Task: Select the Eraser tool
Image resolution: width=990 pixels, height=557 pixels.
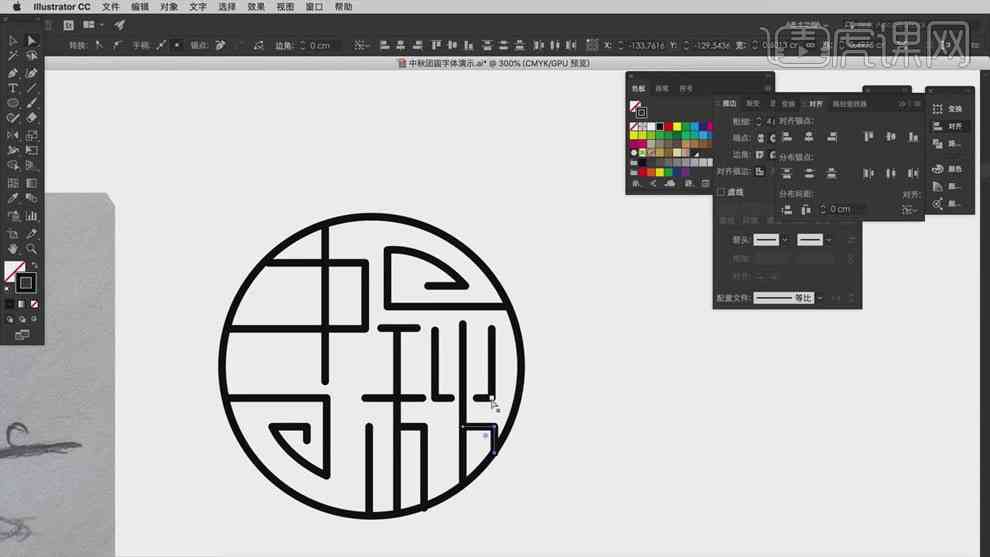Action: coord(31,118)
